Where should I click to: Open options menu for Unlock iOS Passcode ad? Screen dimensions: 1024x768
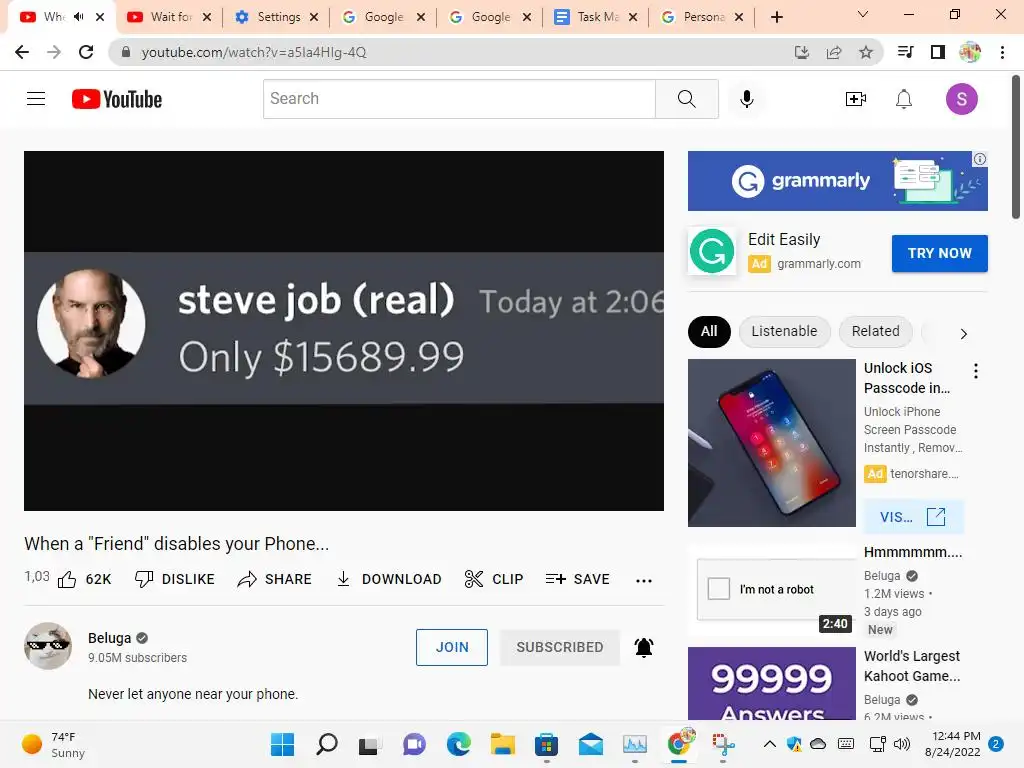pyautogui.click(x=976, y=371)
